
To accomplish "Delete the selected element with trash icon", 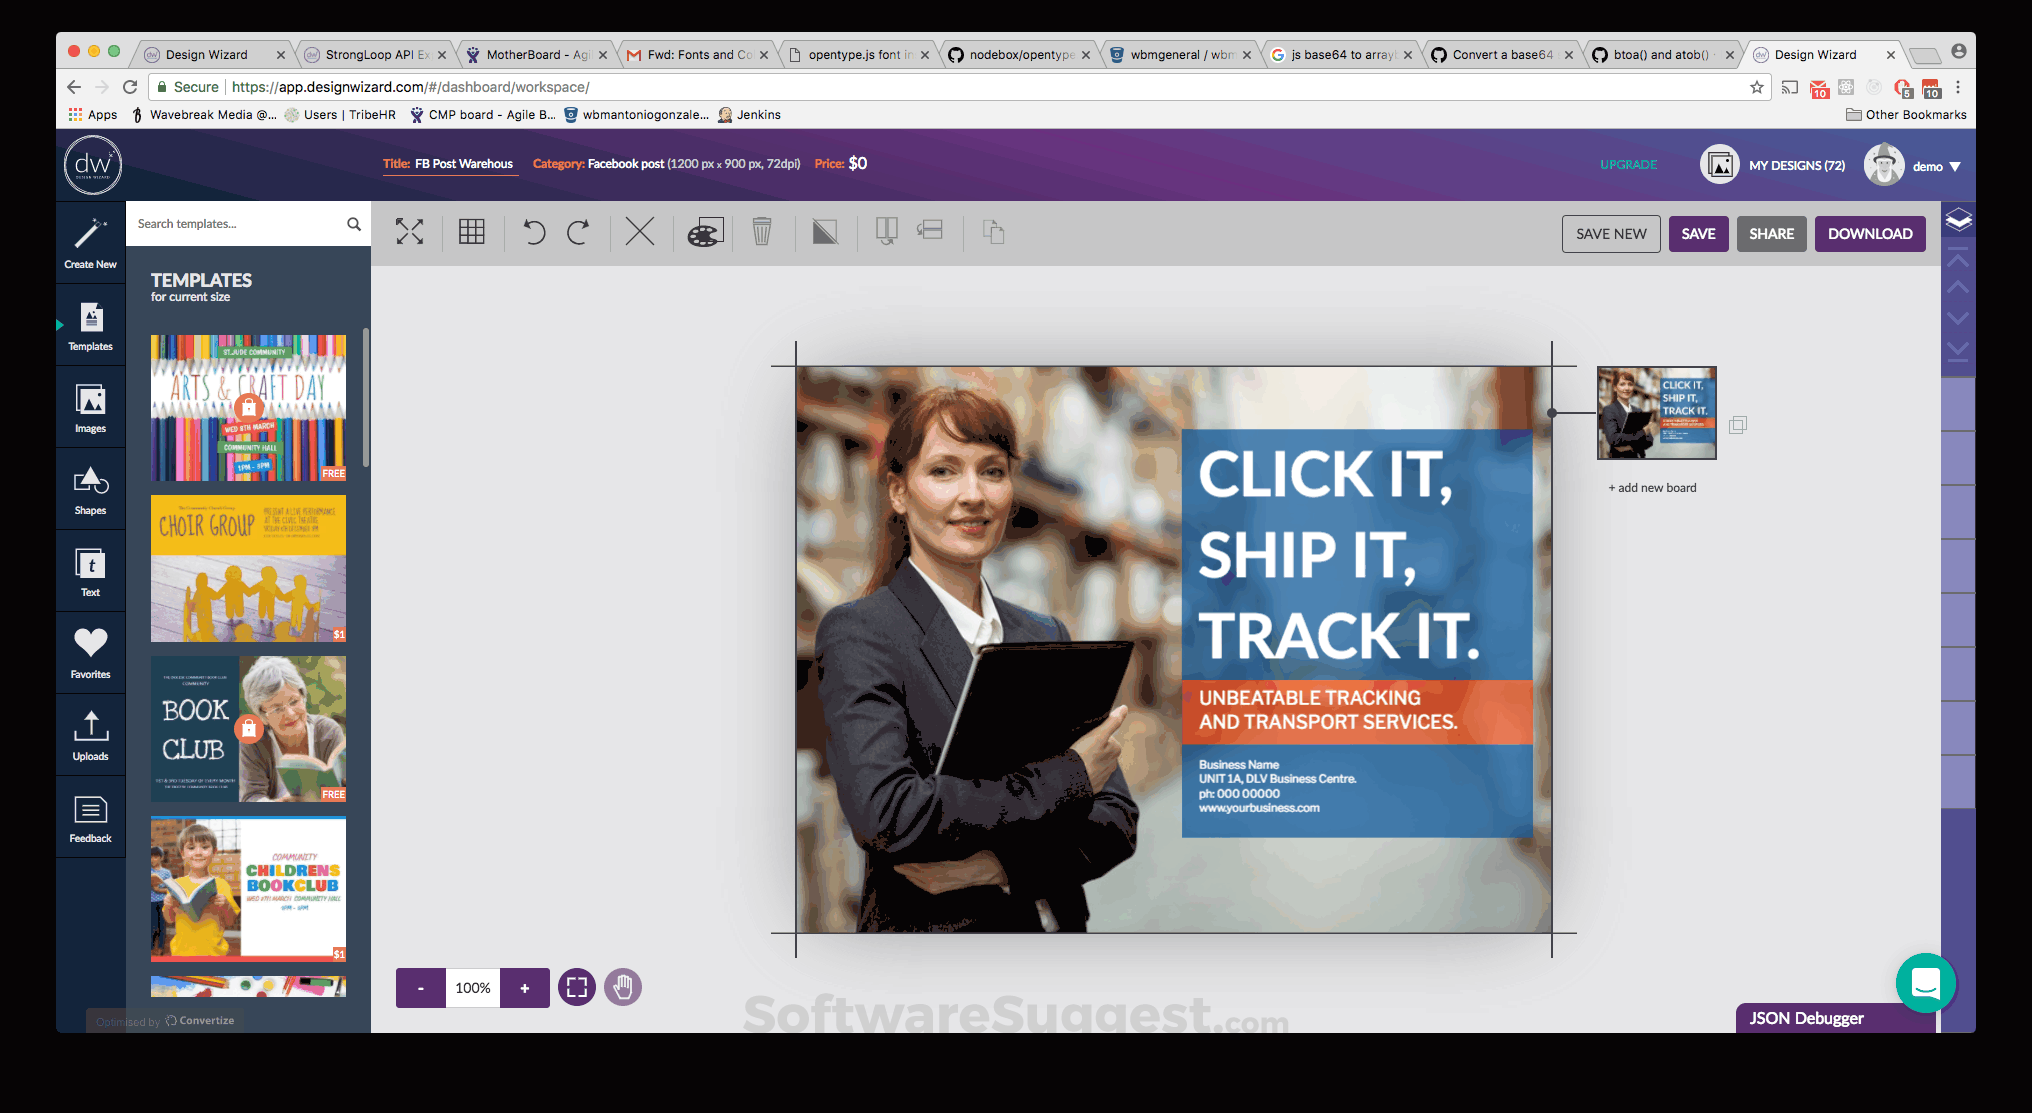I will [764, 232].
